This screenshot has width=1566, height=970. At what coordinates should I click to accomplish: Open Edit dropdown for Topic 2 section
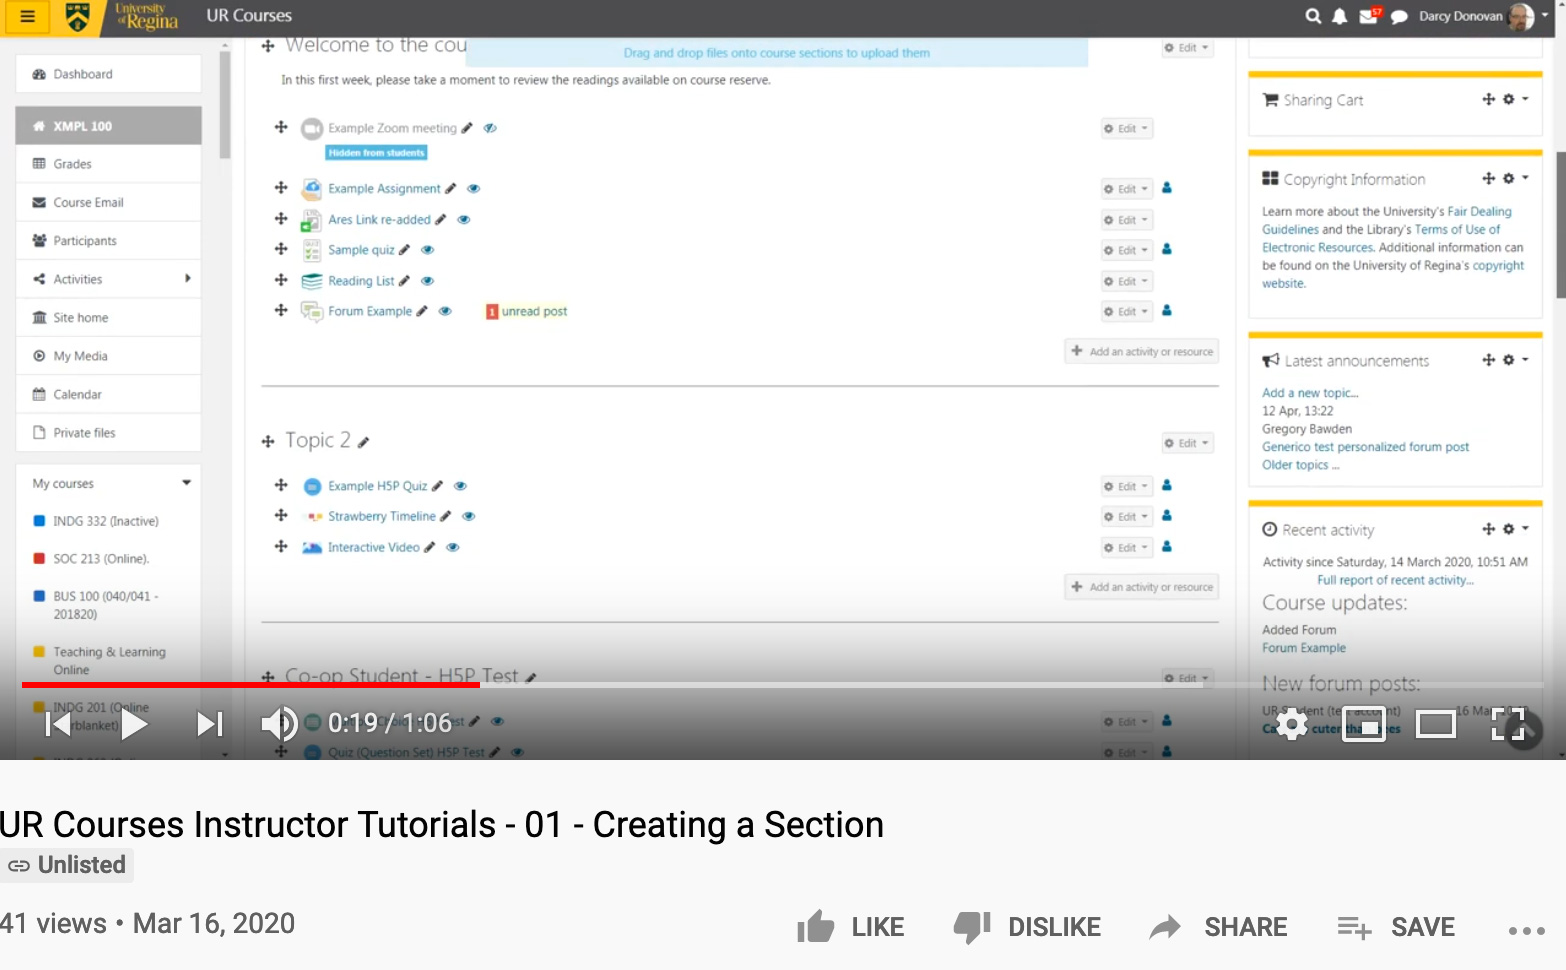[x=1187, y=443]
